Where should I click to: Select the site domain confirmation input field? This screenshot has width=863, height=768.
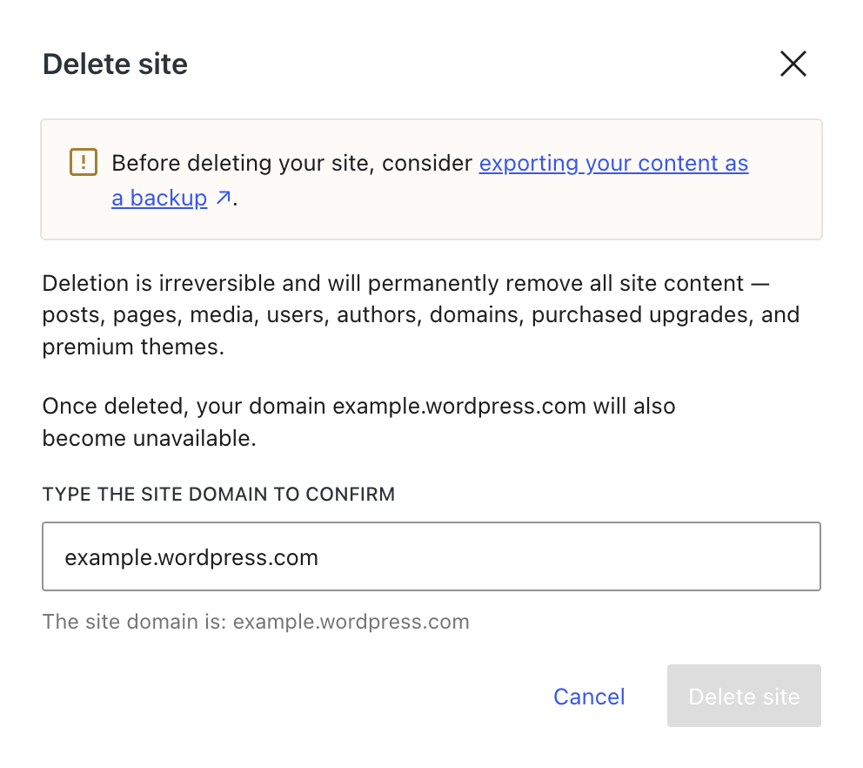(430, 556)
